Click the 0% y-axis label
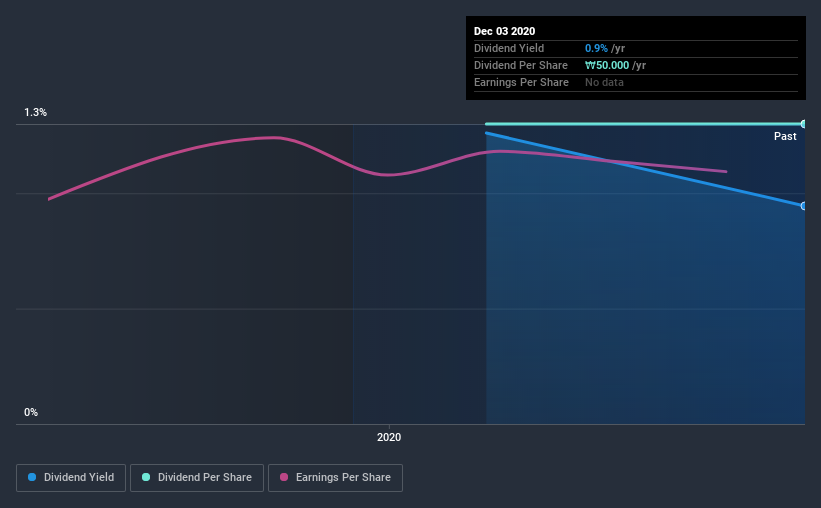This screenshot has width=821, height=508. point(31,412)
